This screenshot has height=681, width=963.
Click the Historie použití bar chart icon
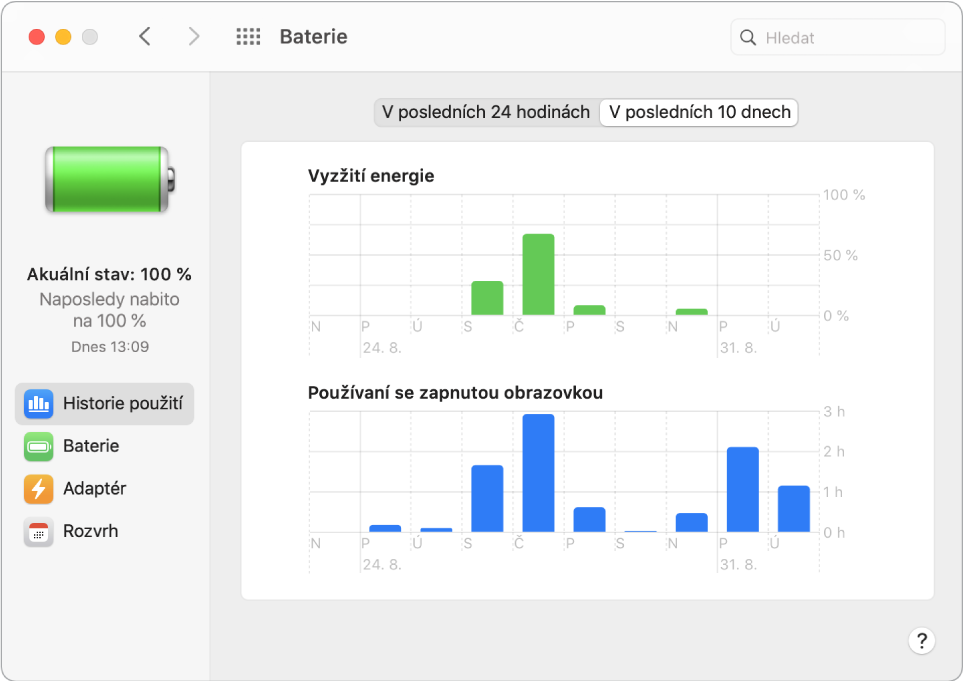(x=39, y=404)
